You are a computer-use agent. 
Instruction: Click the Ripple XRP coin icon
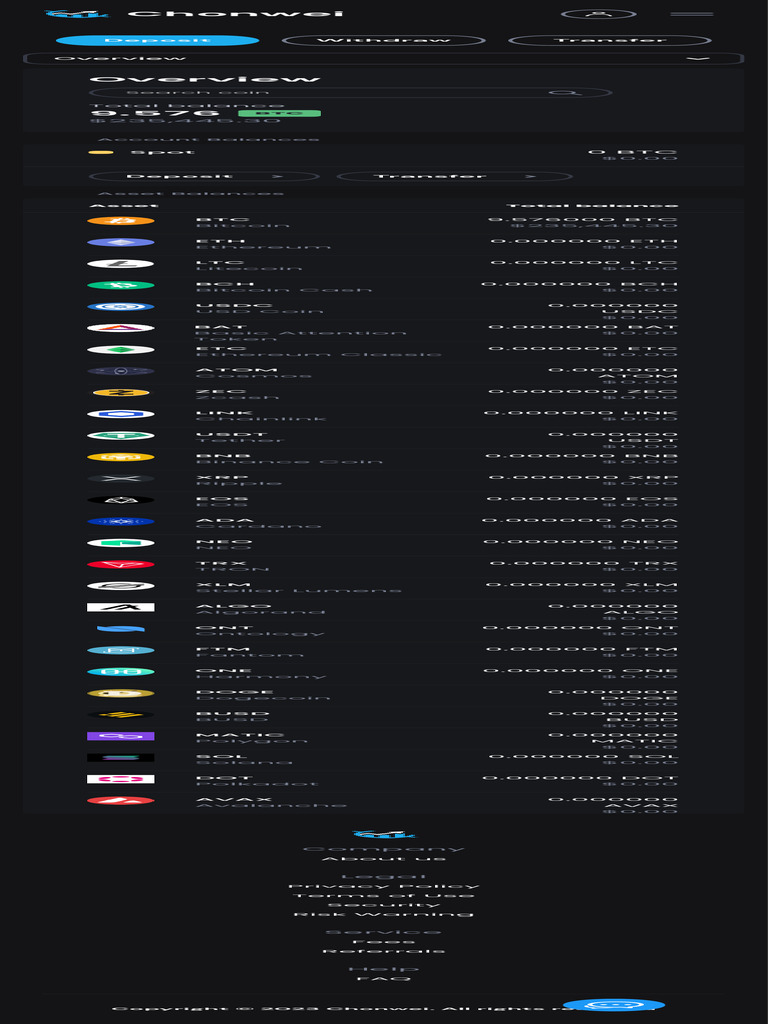[x=121, y=479]
